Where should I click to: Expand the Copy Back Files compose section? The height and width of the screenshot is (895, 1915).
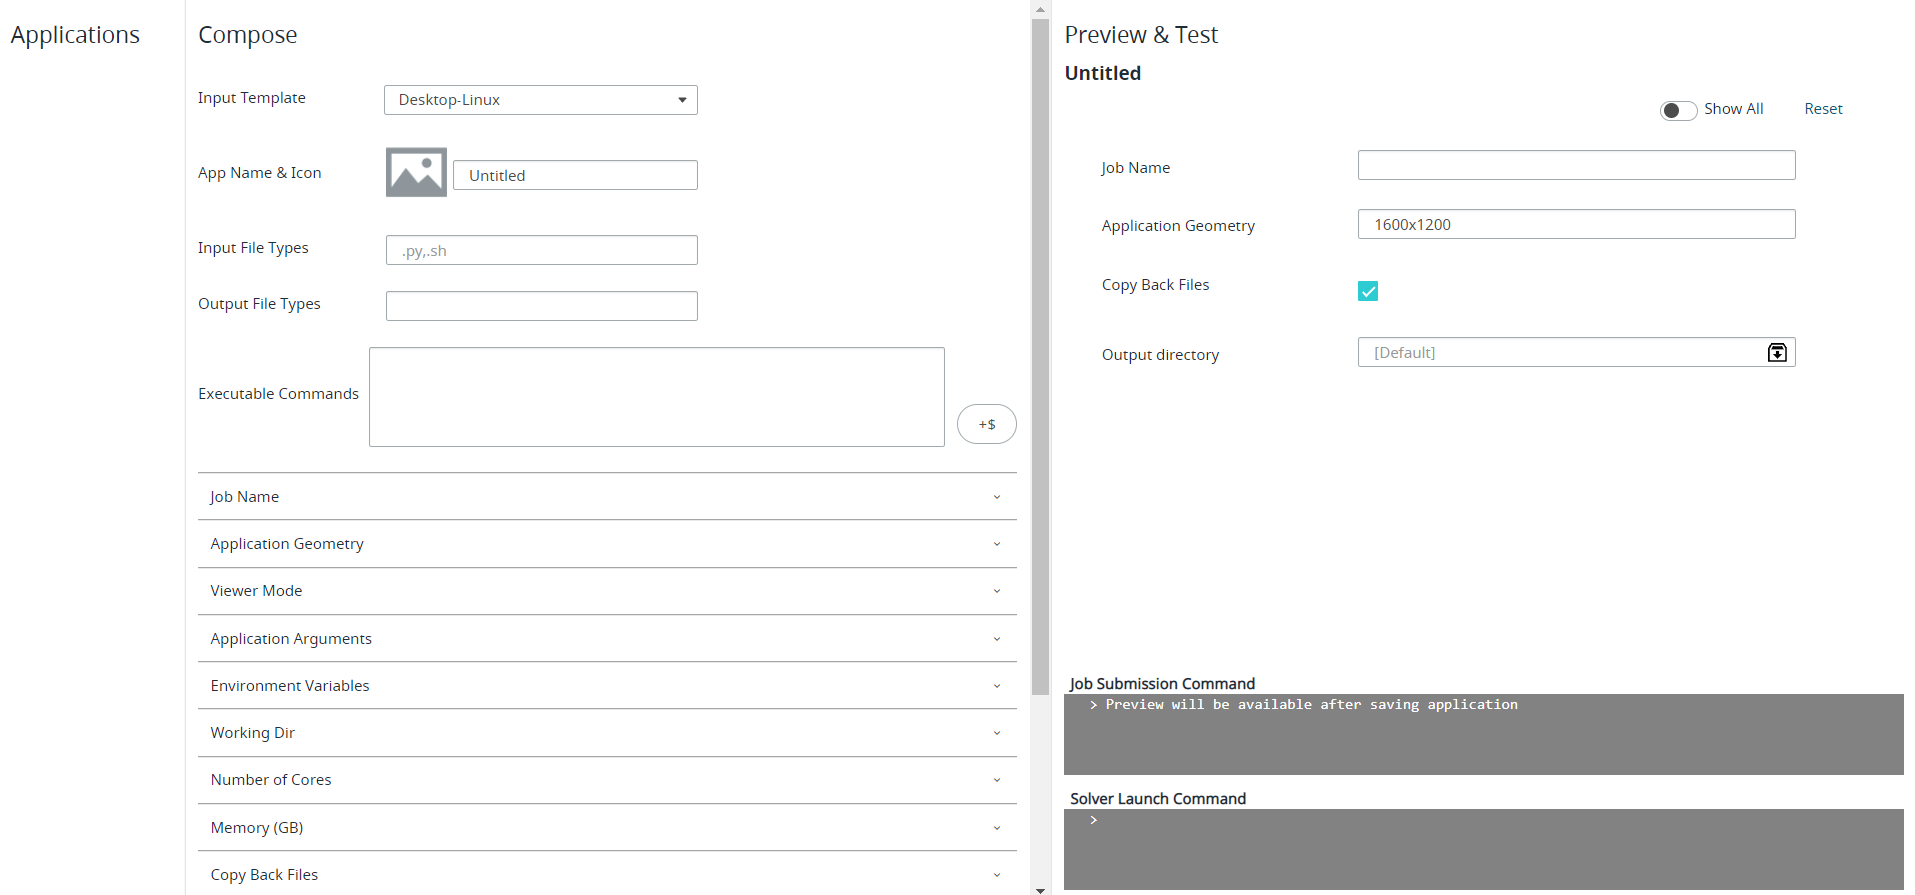tap(607, 875)
